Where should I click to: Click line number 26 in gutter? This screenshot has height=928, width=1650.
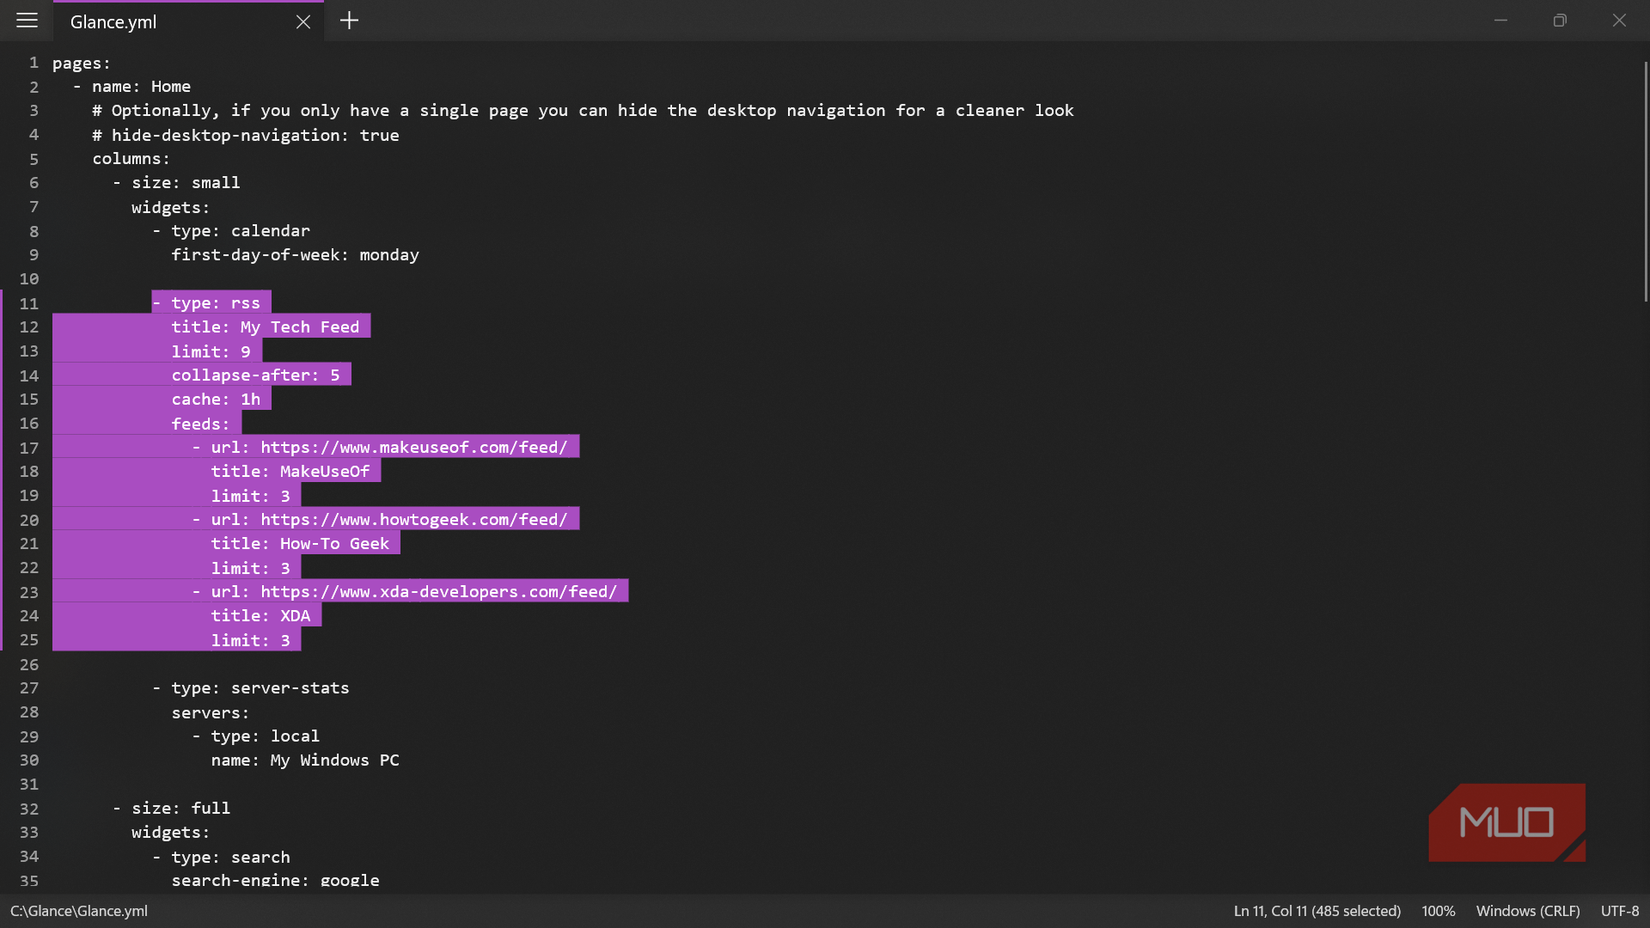coord(29,664)
